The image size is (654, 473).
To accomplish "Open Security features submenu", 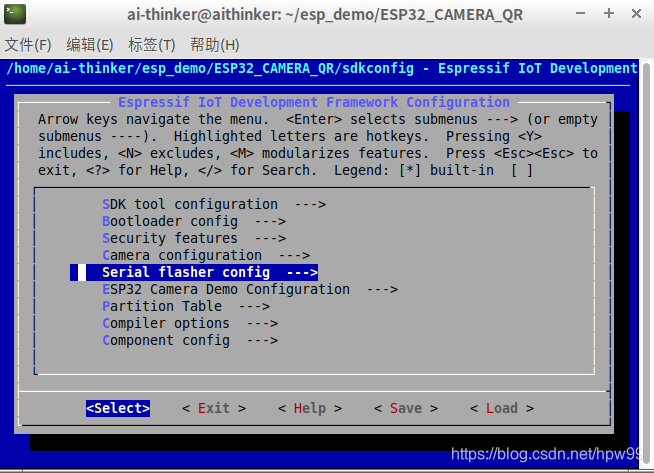I will pyautogui.click(x=194, y=238).
